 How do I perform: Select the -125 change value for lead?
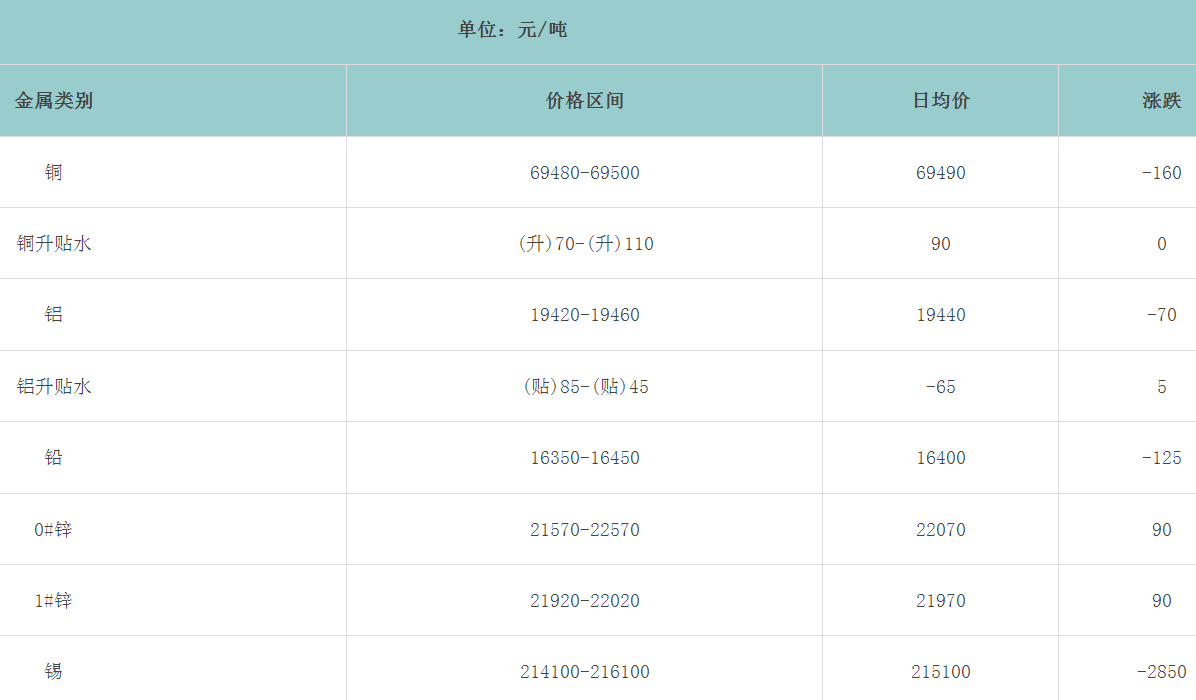point(1162,458)
